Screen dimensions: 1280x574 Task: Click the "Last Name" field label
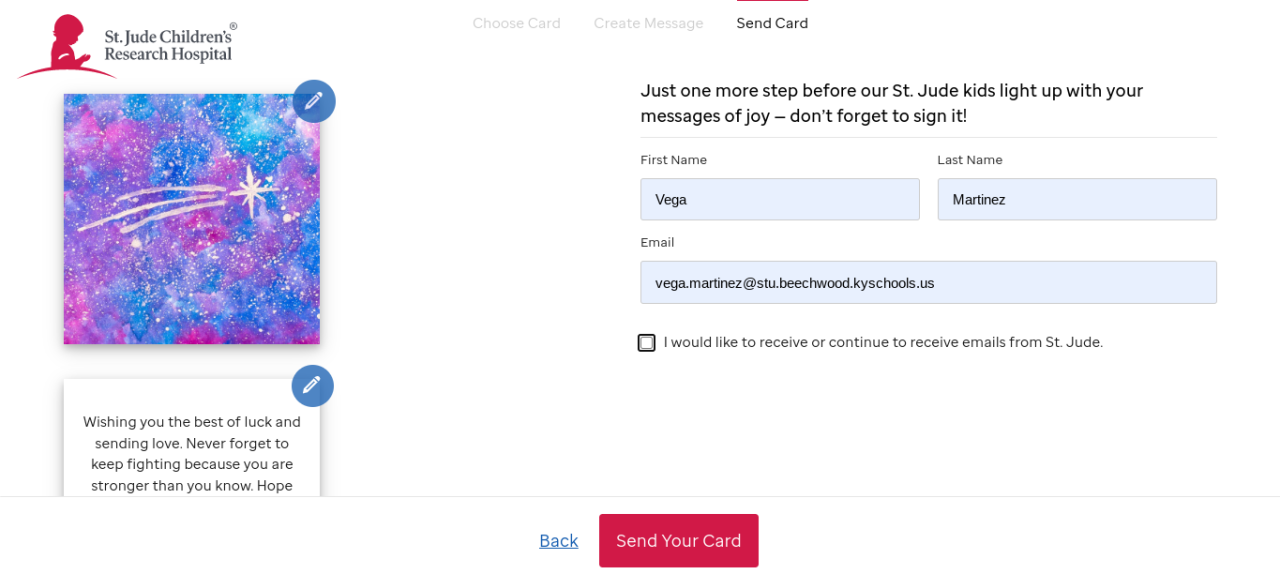(x=969, y=160)
